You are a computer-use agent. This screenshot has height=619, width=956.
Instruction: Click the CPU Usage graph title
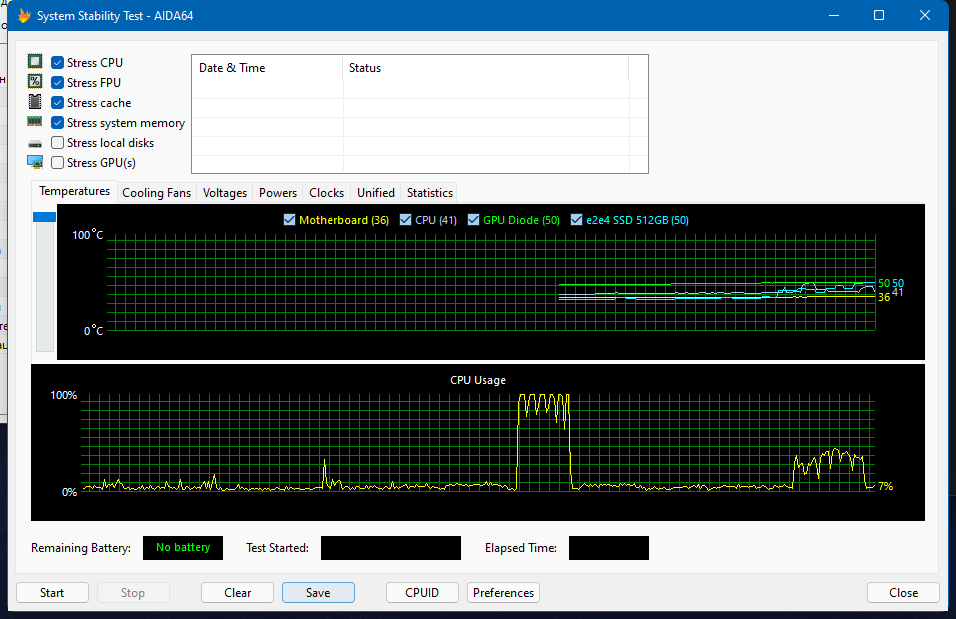(x=478, y=380)
